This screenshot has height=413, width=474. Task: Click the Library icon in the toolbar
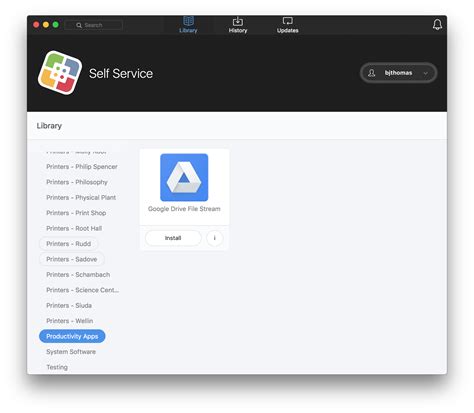(188, 21)
